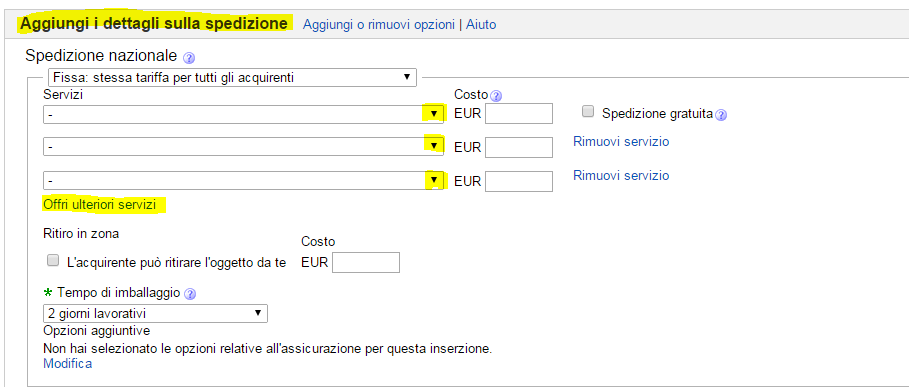This screenshot has height=387, width=909.
Task: Open the Aiuto link
Action: pos(481,25)
